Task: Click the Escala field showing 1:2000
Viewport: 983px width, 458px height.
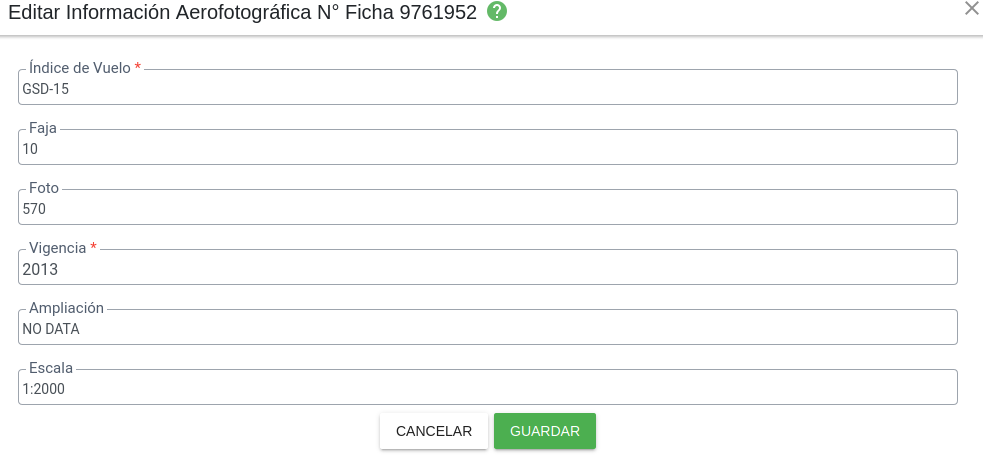Action: click(x=487, y=389)
